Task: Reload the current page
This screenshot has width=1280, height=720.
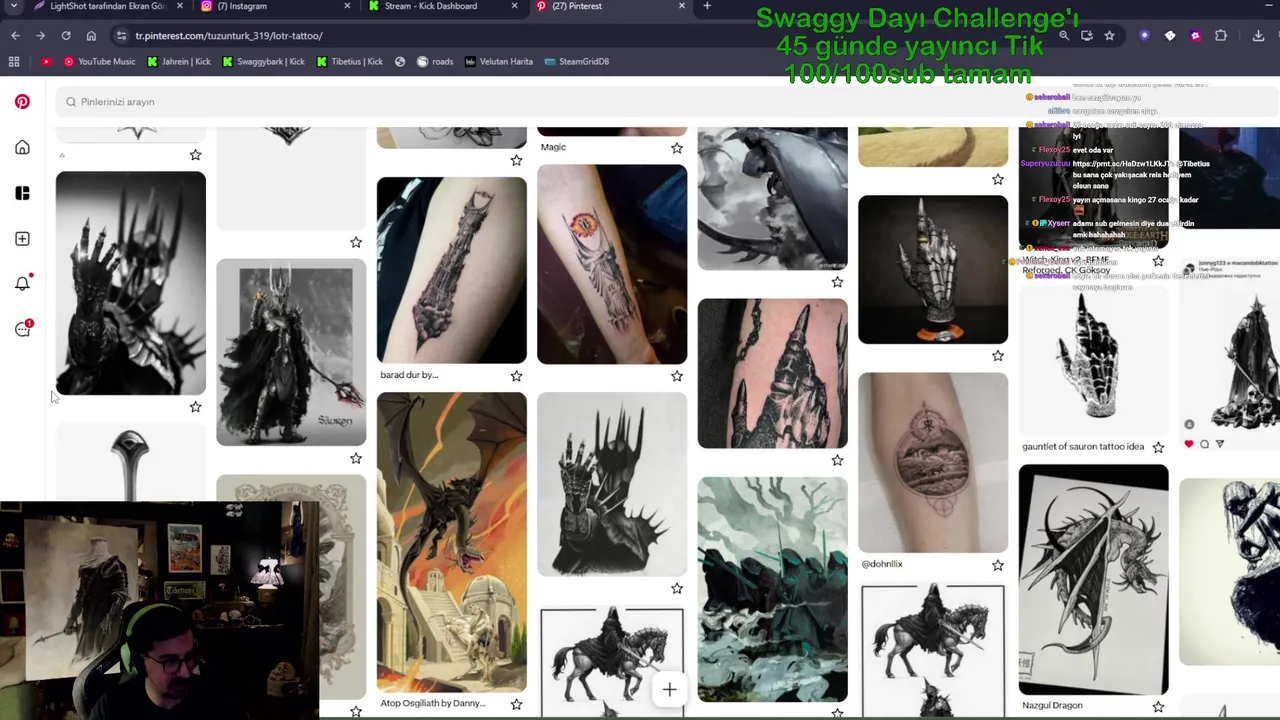Action: pos(66,36)
